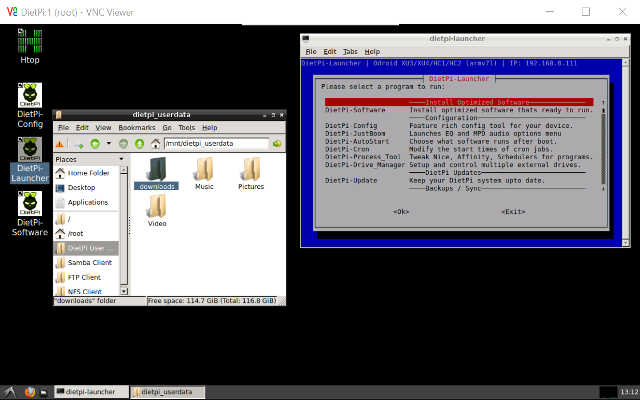This screenshot has height=400, width=640.
Task: Click the new tab arrow icon in file manager toolbar
Action: [78, 144]
